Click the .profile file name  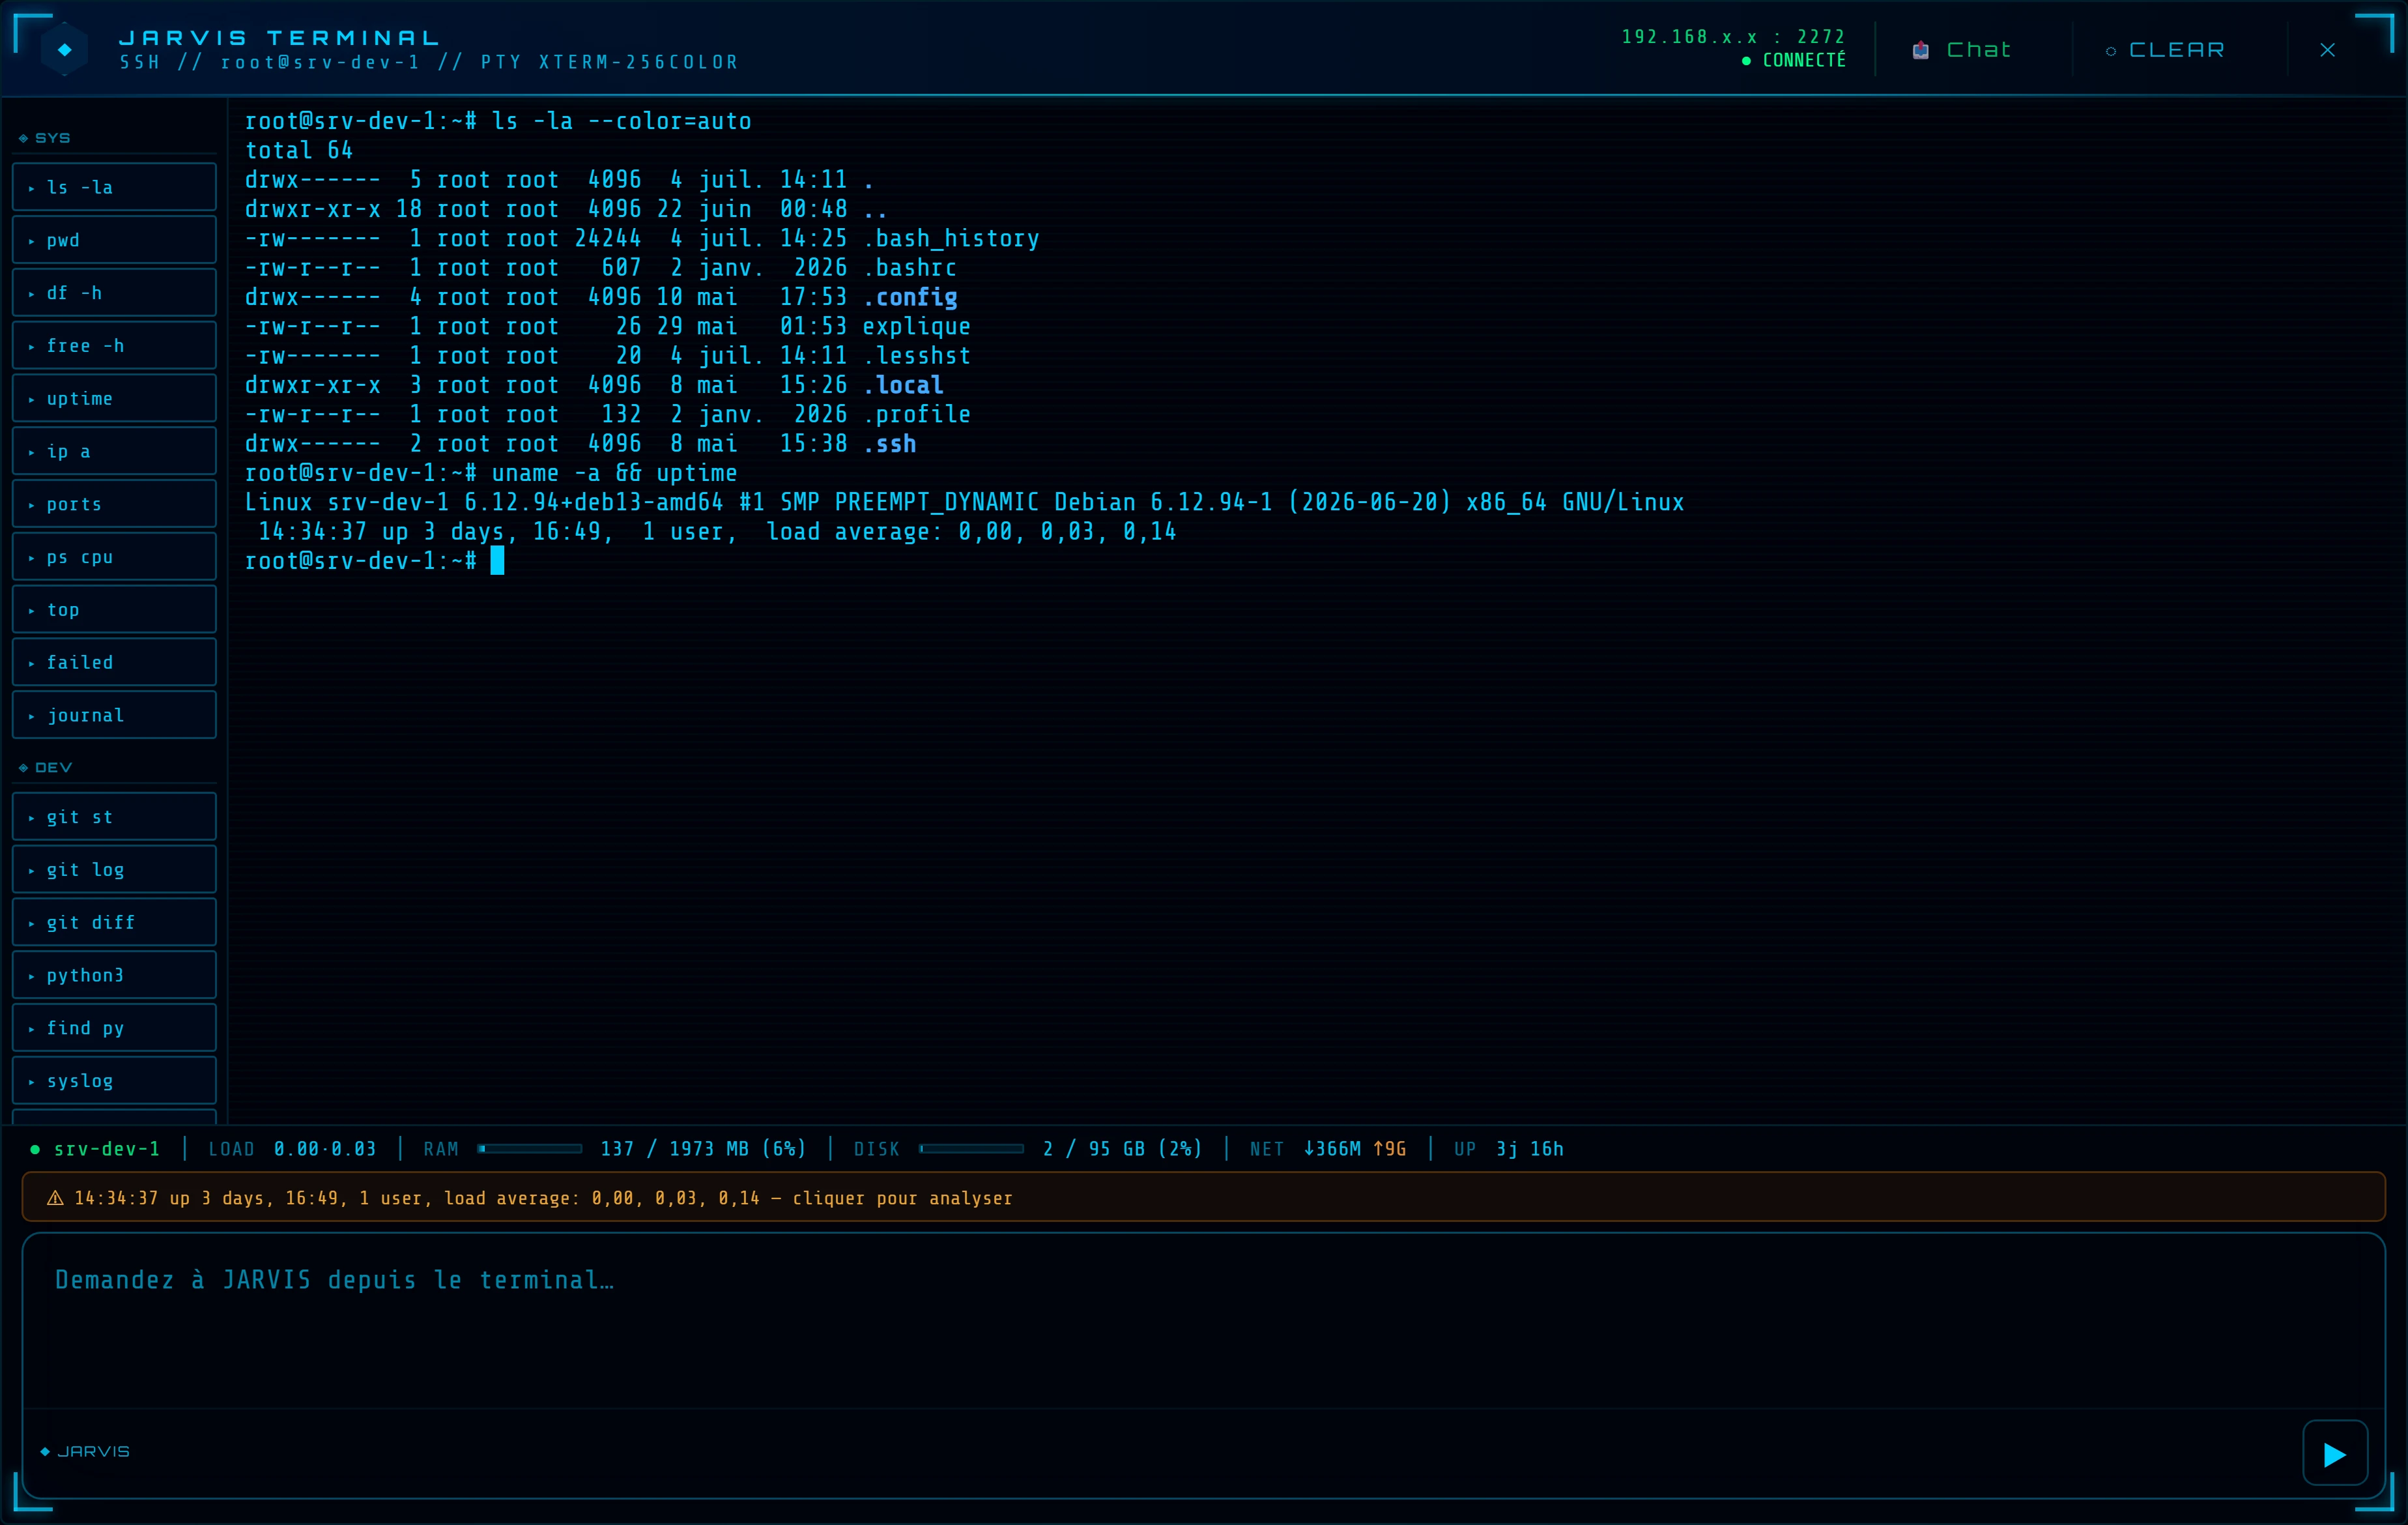click(x=917, y=415)
